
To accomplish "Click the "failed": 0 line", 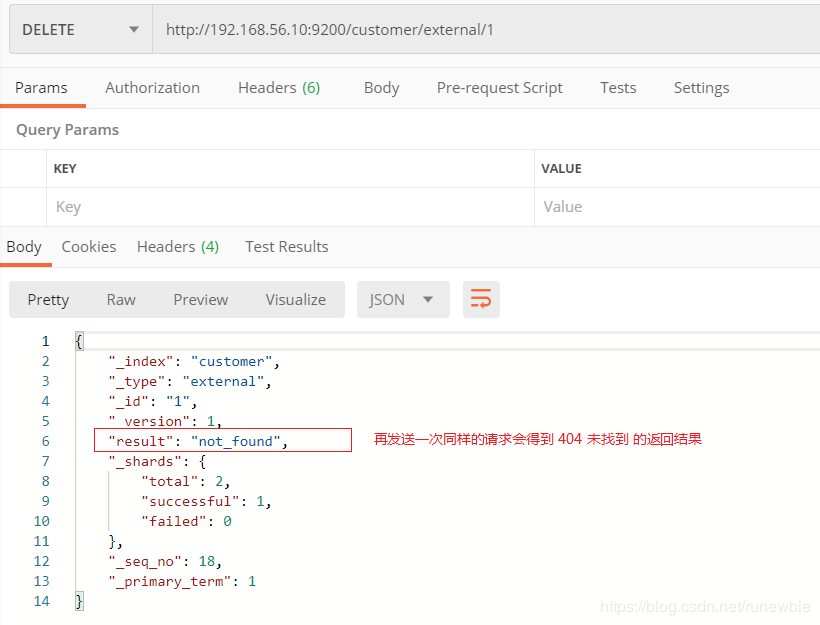I will pos(186,521).
